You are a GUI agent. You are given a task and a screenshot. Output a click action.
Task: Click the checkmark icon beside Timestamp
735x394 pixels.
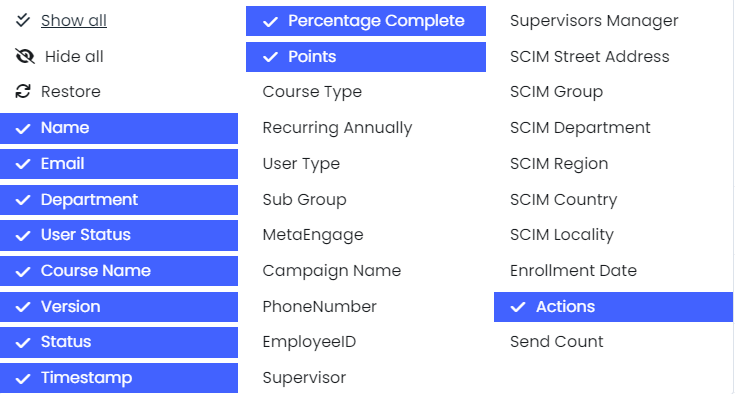22,379
